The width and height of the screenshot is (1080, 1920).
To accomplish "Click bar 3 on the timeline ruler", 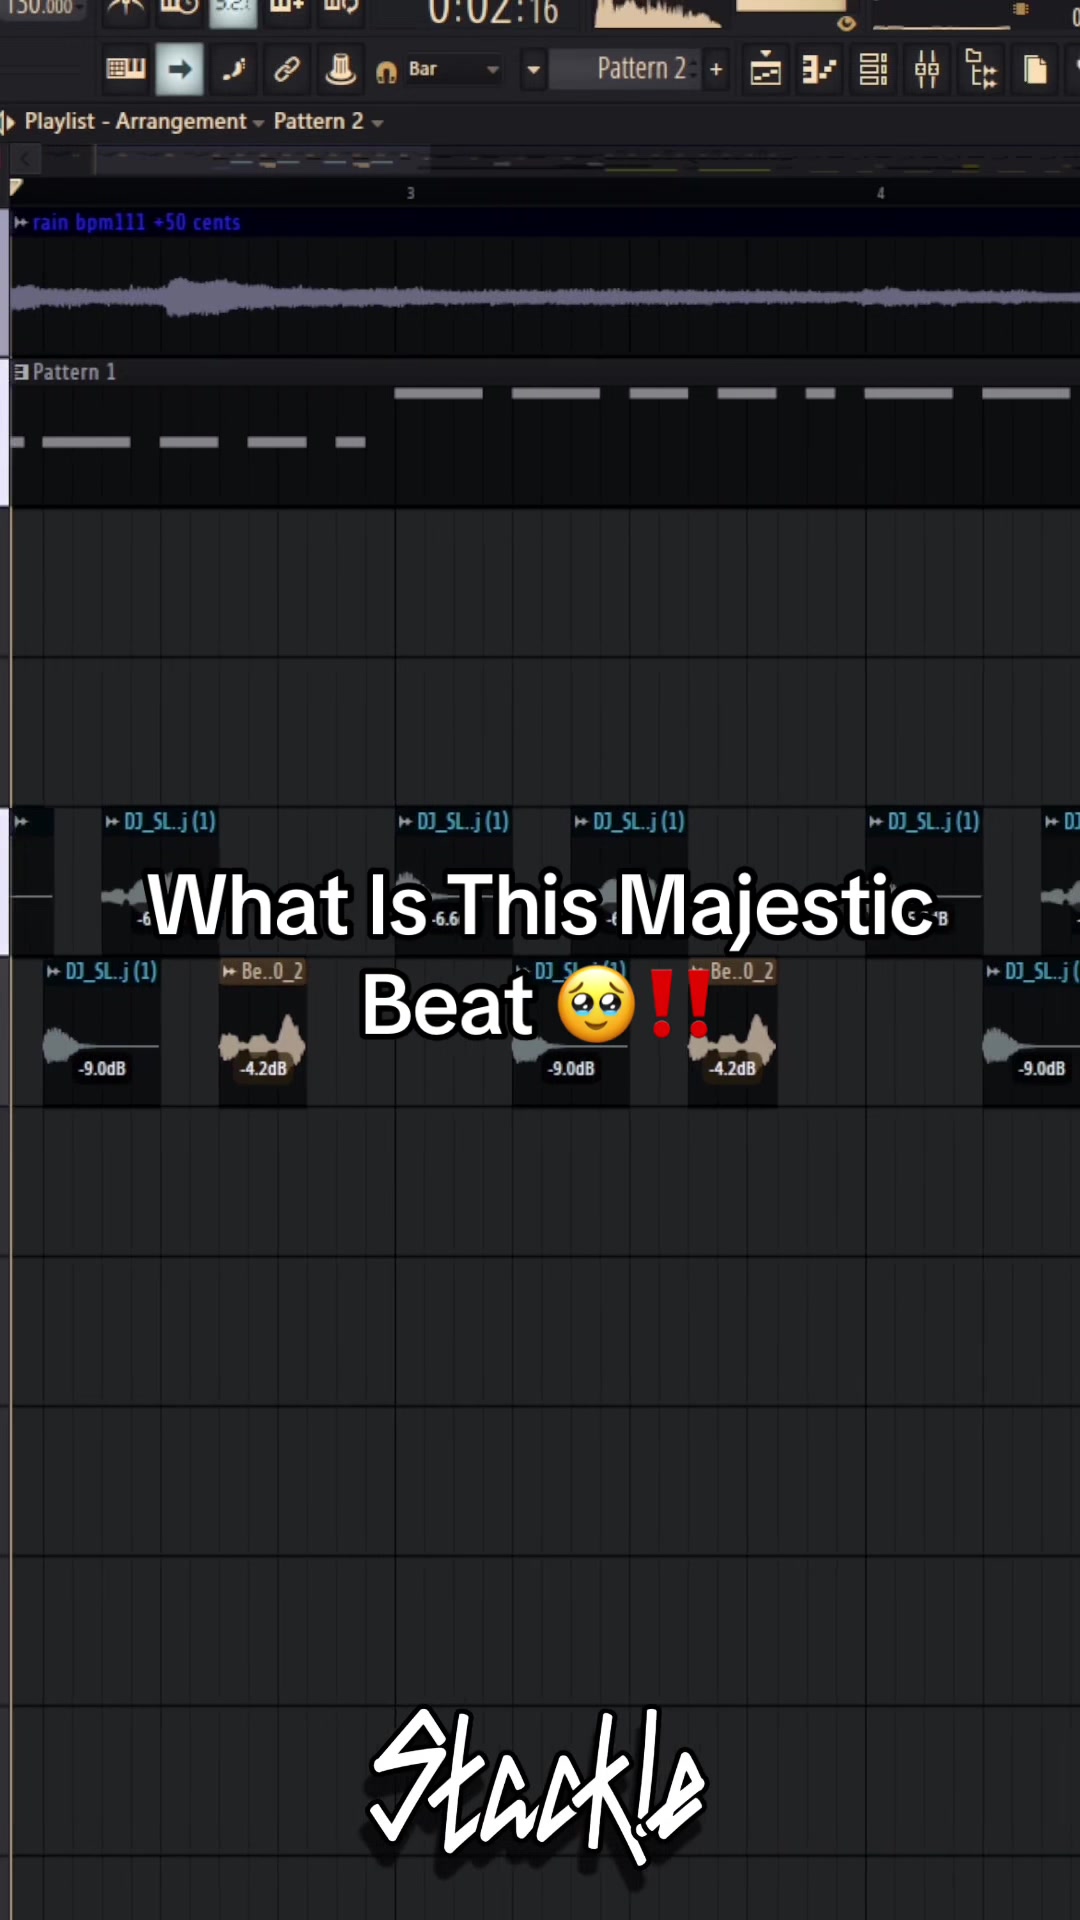I will [410, 193].
